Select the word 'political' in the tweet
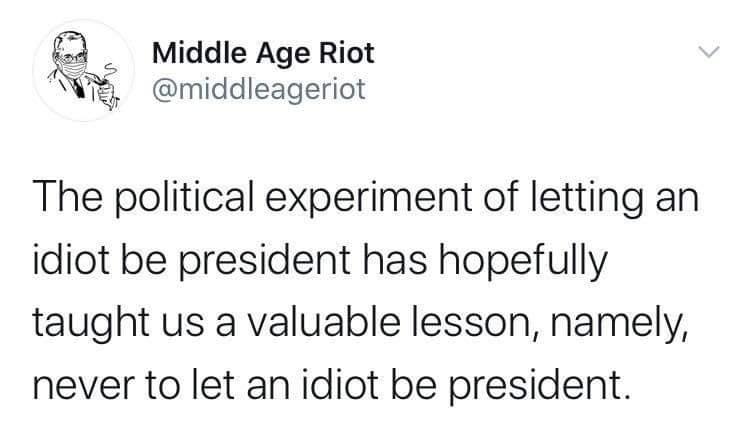Screen dimensions: 749x436 [x=184, y=199]
